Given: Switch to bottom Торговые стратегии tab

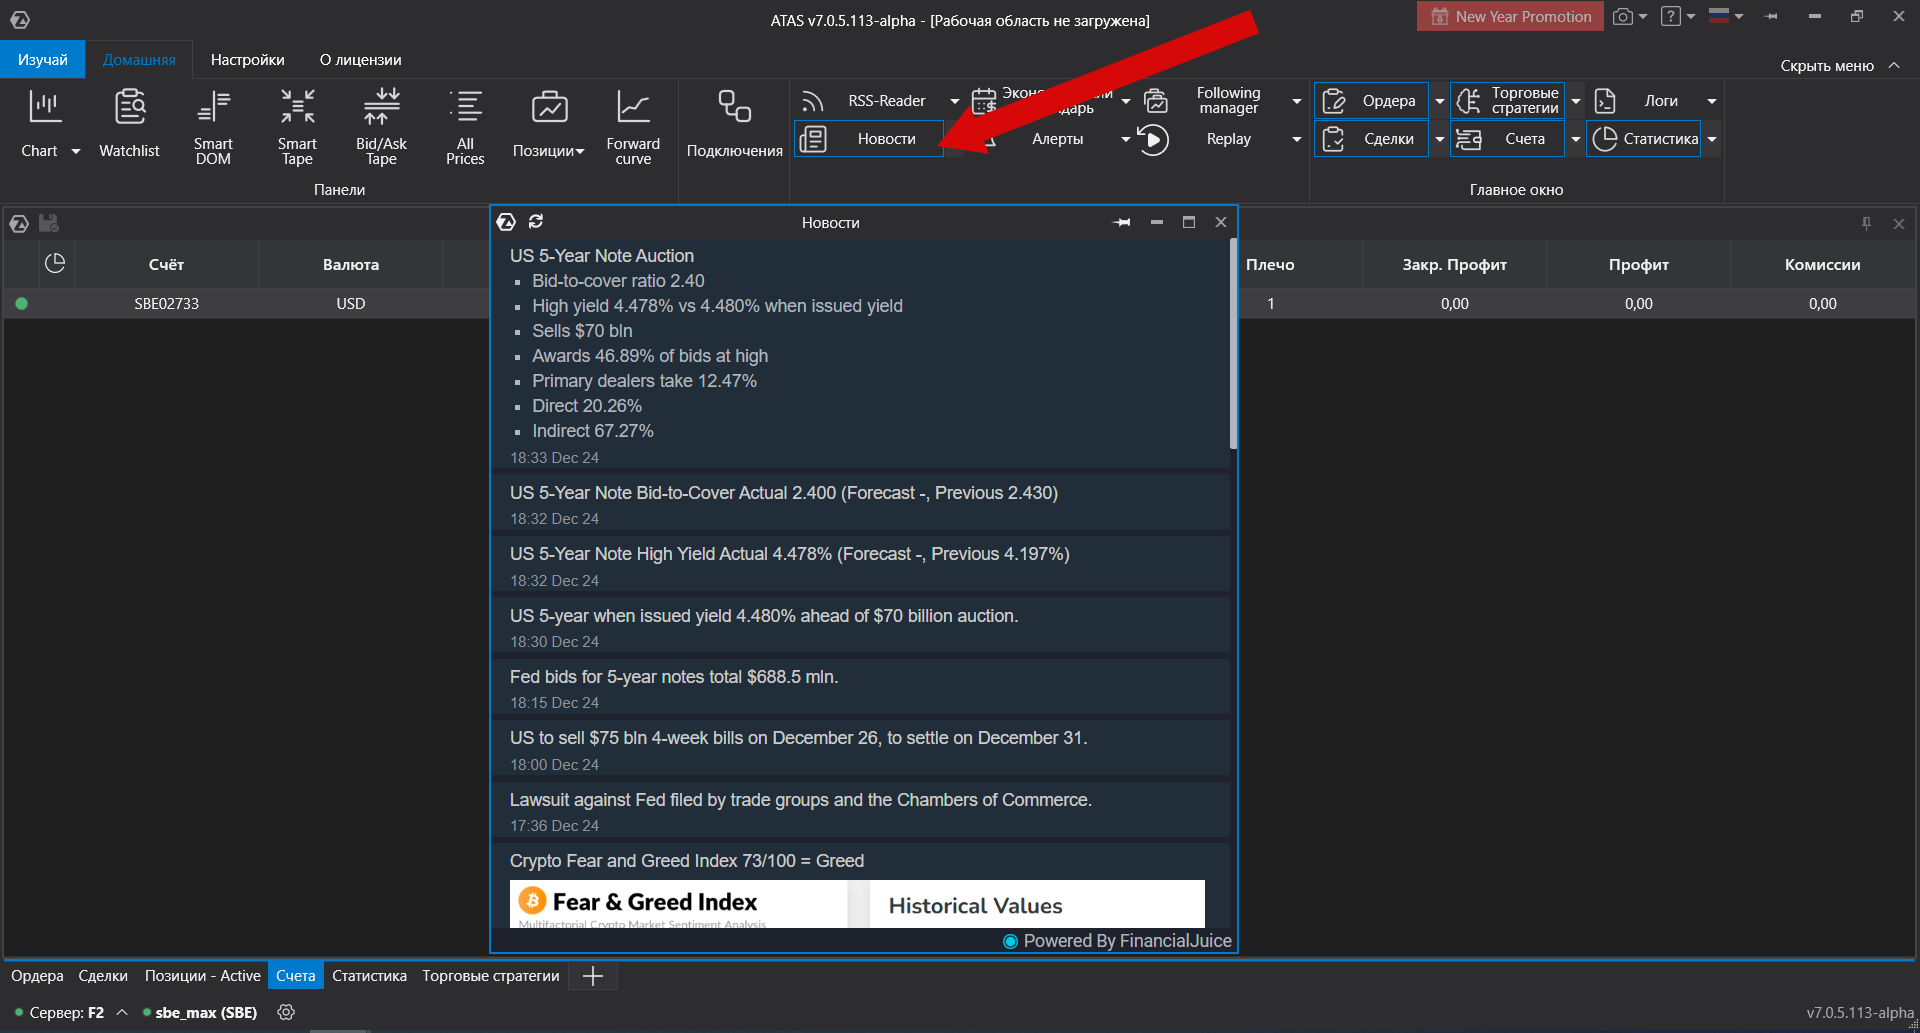Looking at the screenshot, I should pos(490,976).
